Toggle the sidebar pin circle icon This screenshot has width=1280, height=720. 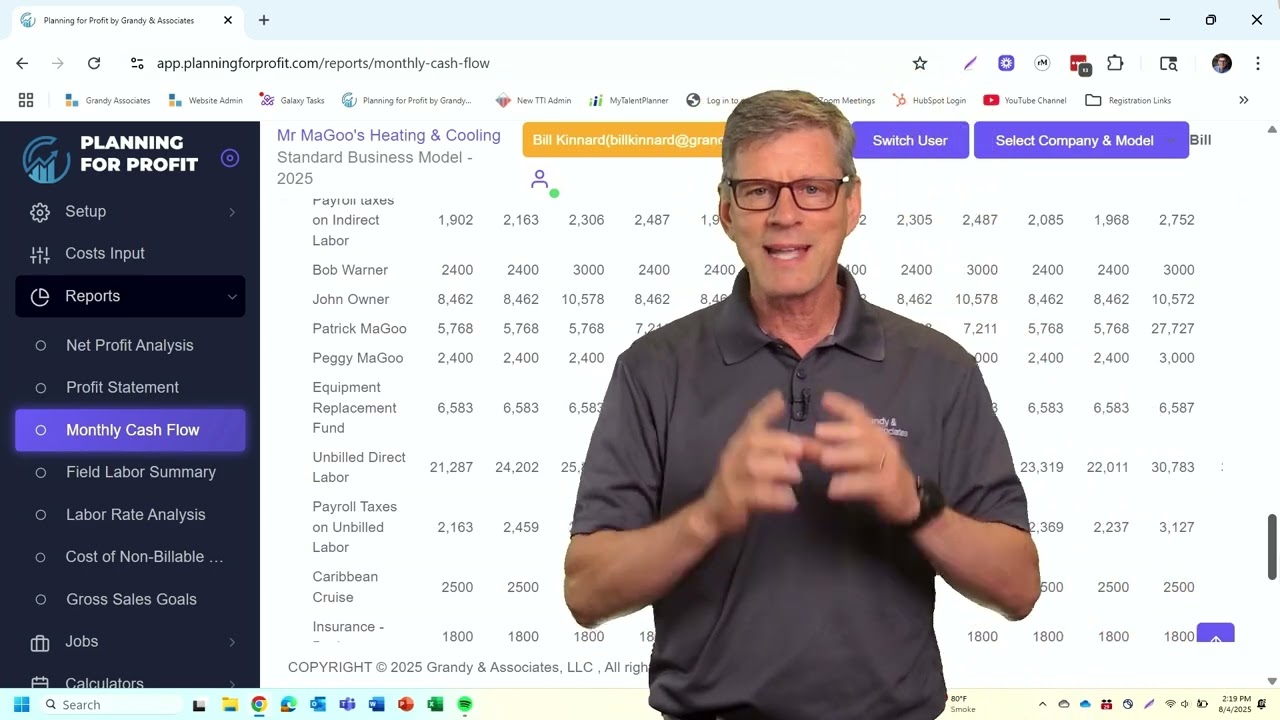point(230,158)
